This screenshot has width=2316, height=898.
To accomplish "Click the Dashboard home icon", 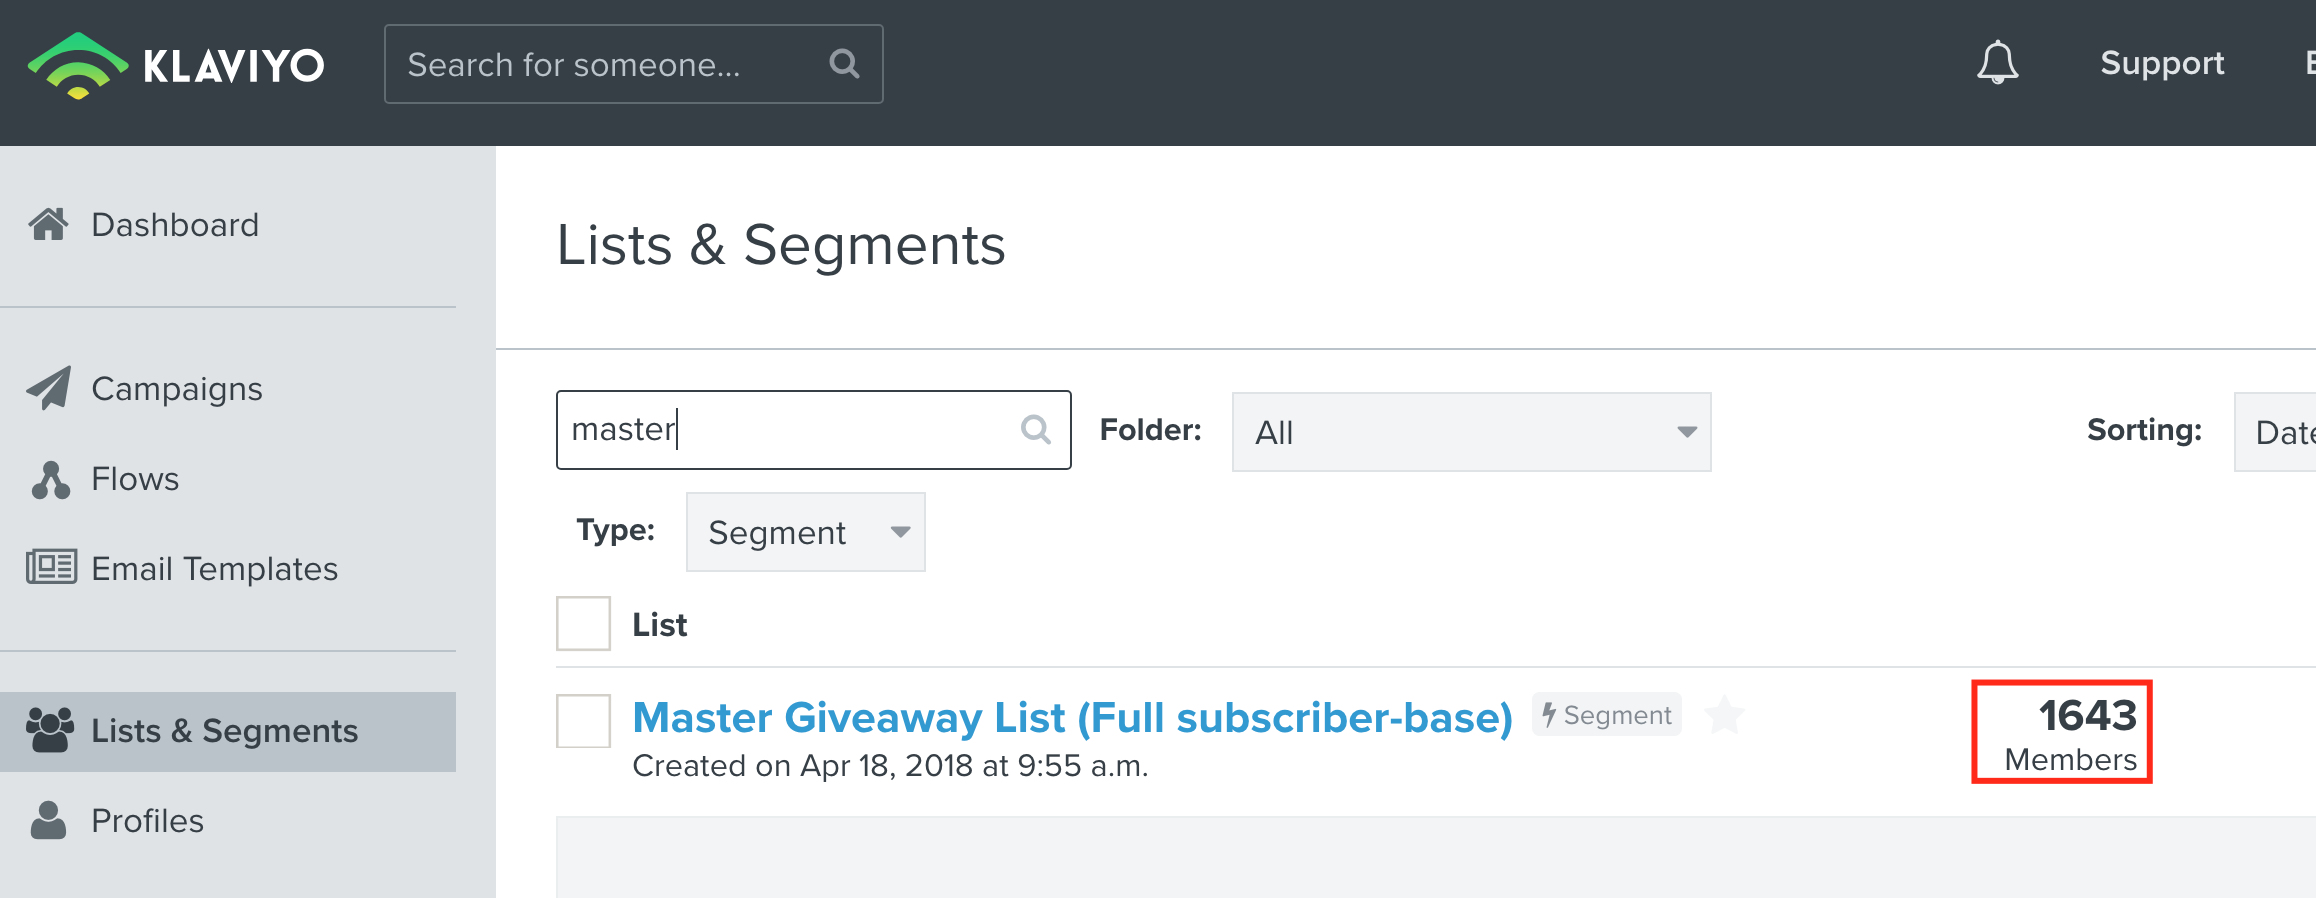I will pyautogui.click(x=49, y=224).
